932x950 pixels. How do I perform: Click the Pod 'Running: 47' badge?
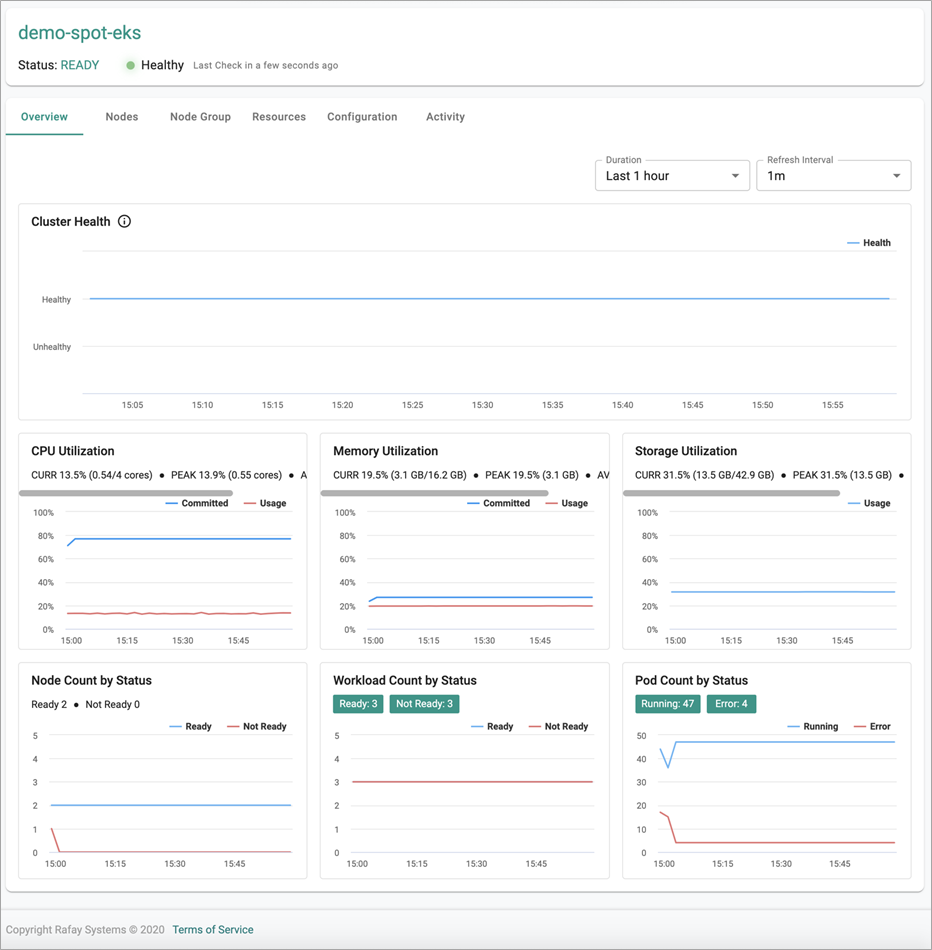(668, 704)
